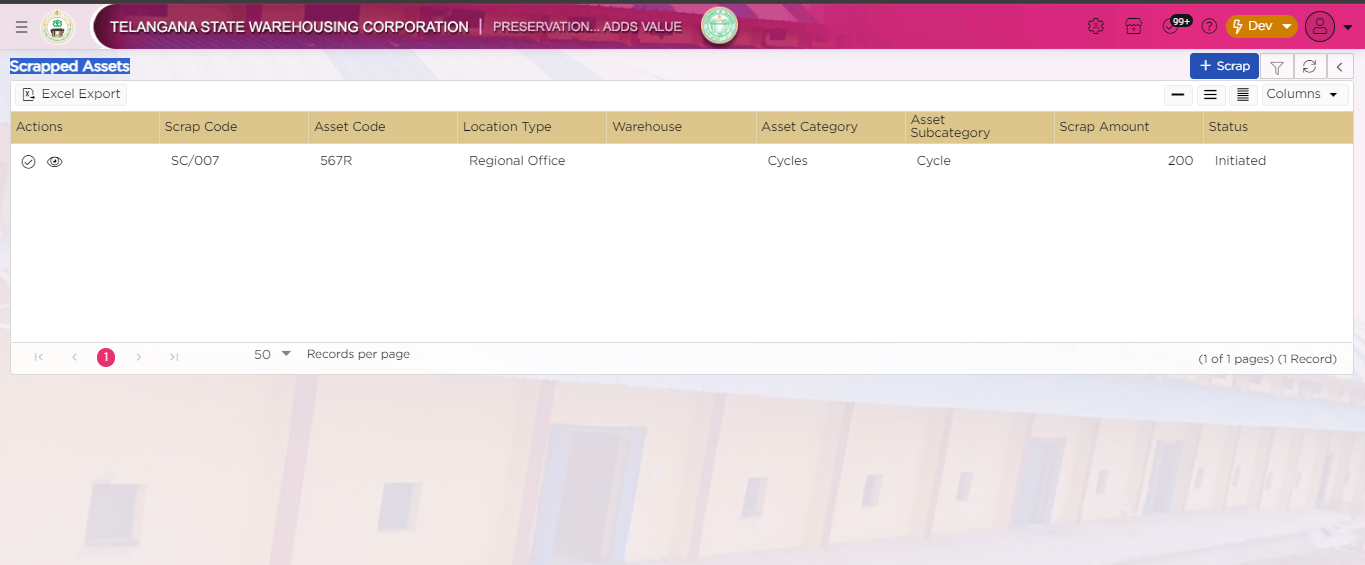The height and width of the screenshot is (565, 1365).
Task: Click the scrap amount 200 cell
Action: coord(1180,161)
